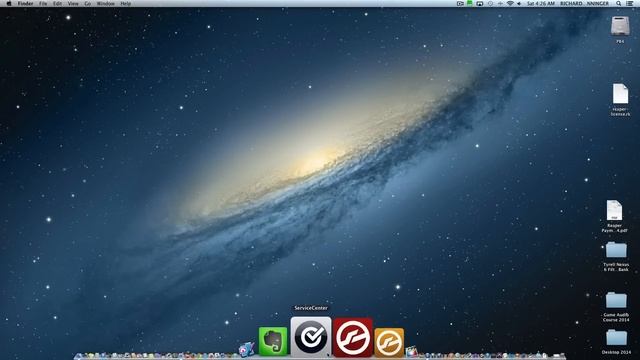Click the Wi-Fi status icon
The height and width of the screenshot is (360, 640).
pyautogui.click(x=510, y=3)
